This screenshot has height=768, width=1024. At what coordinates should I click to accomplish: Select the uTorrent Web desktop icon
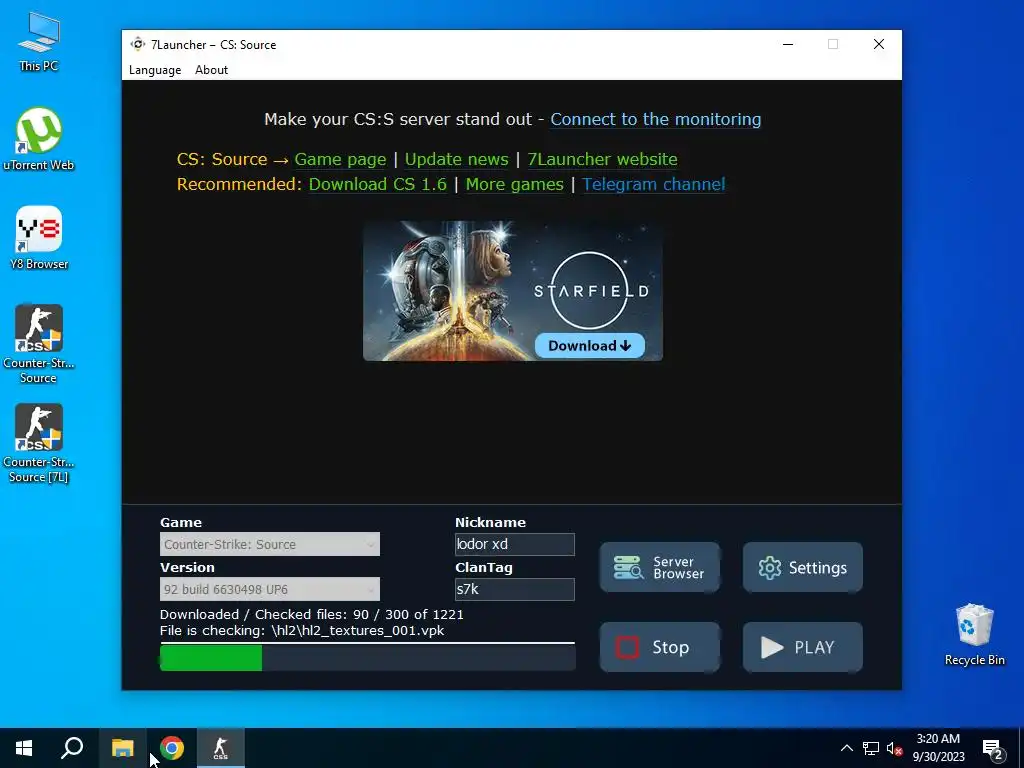39,140
